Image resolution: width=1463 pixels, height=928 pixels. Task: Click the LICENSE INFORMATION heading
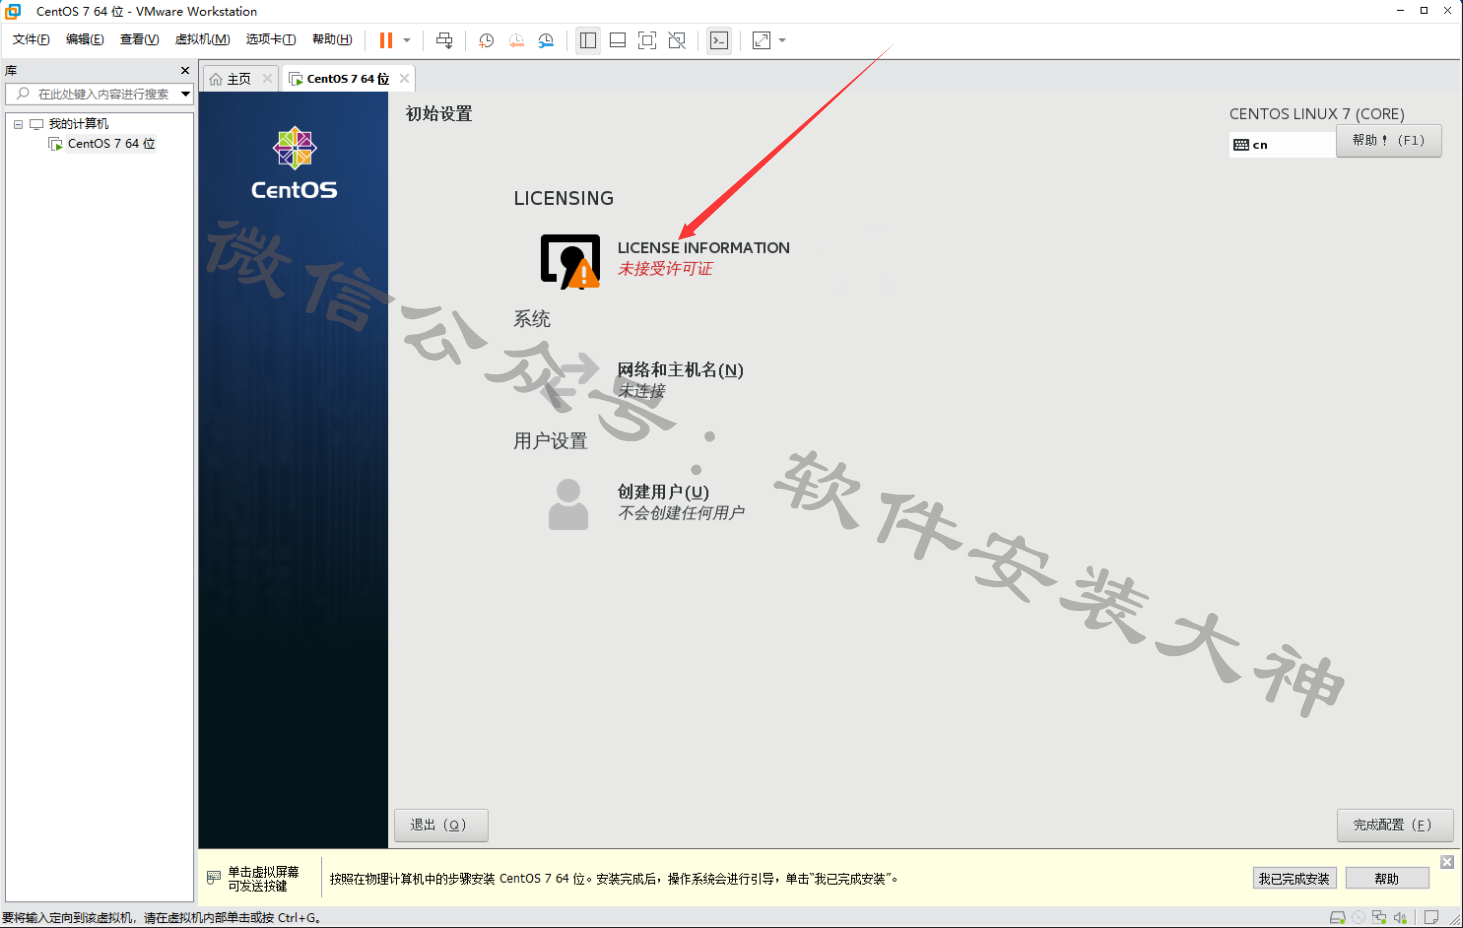coord(703,248)
